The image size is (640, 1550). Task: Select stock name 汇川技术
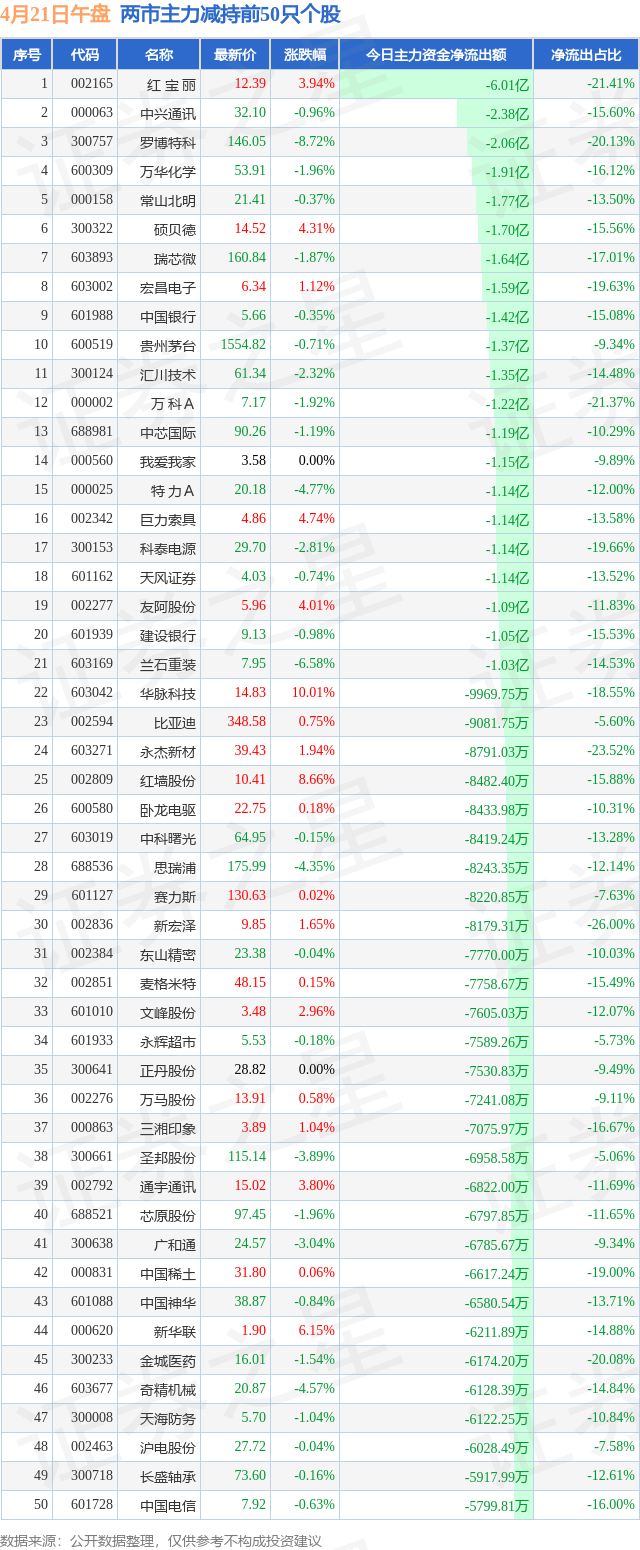tap(168, 374)
